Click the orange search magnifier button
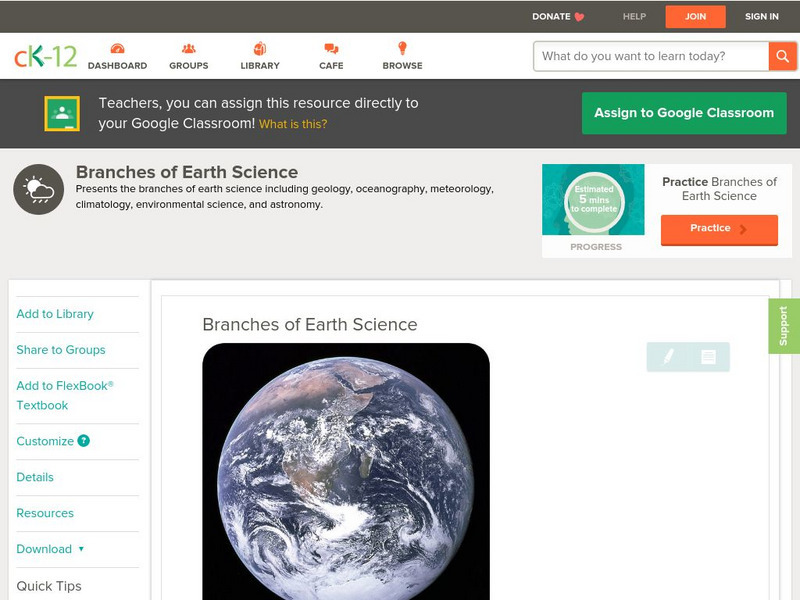Viewport: 800px width, 600px height. [782, 56]
